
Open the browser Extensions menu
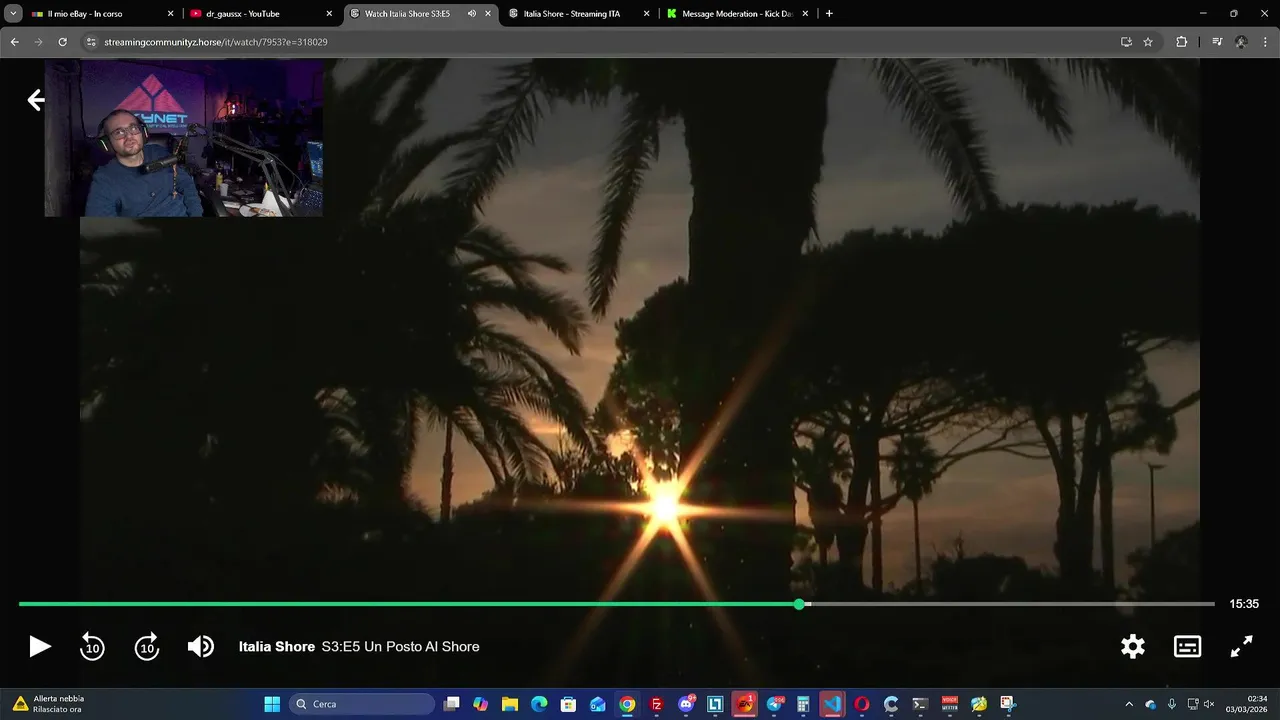click(x=1182, y=42)
